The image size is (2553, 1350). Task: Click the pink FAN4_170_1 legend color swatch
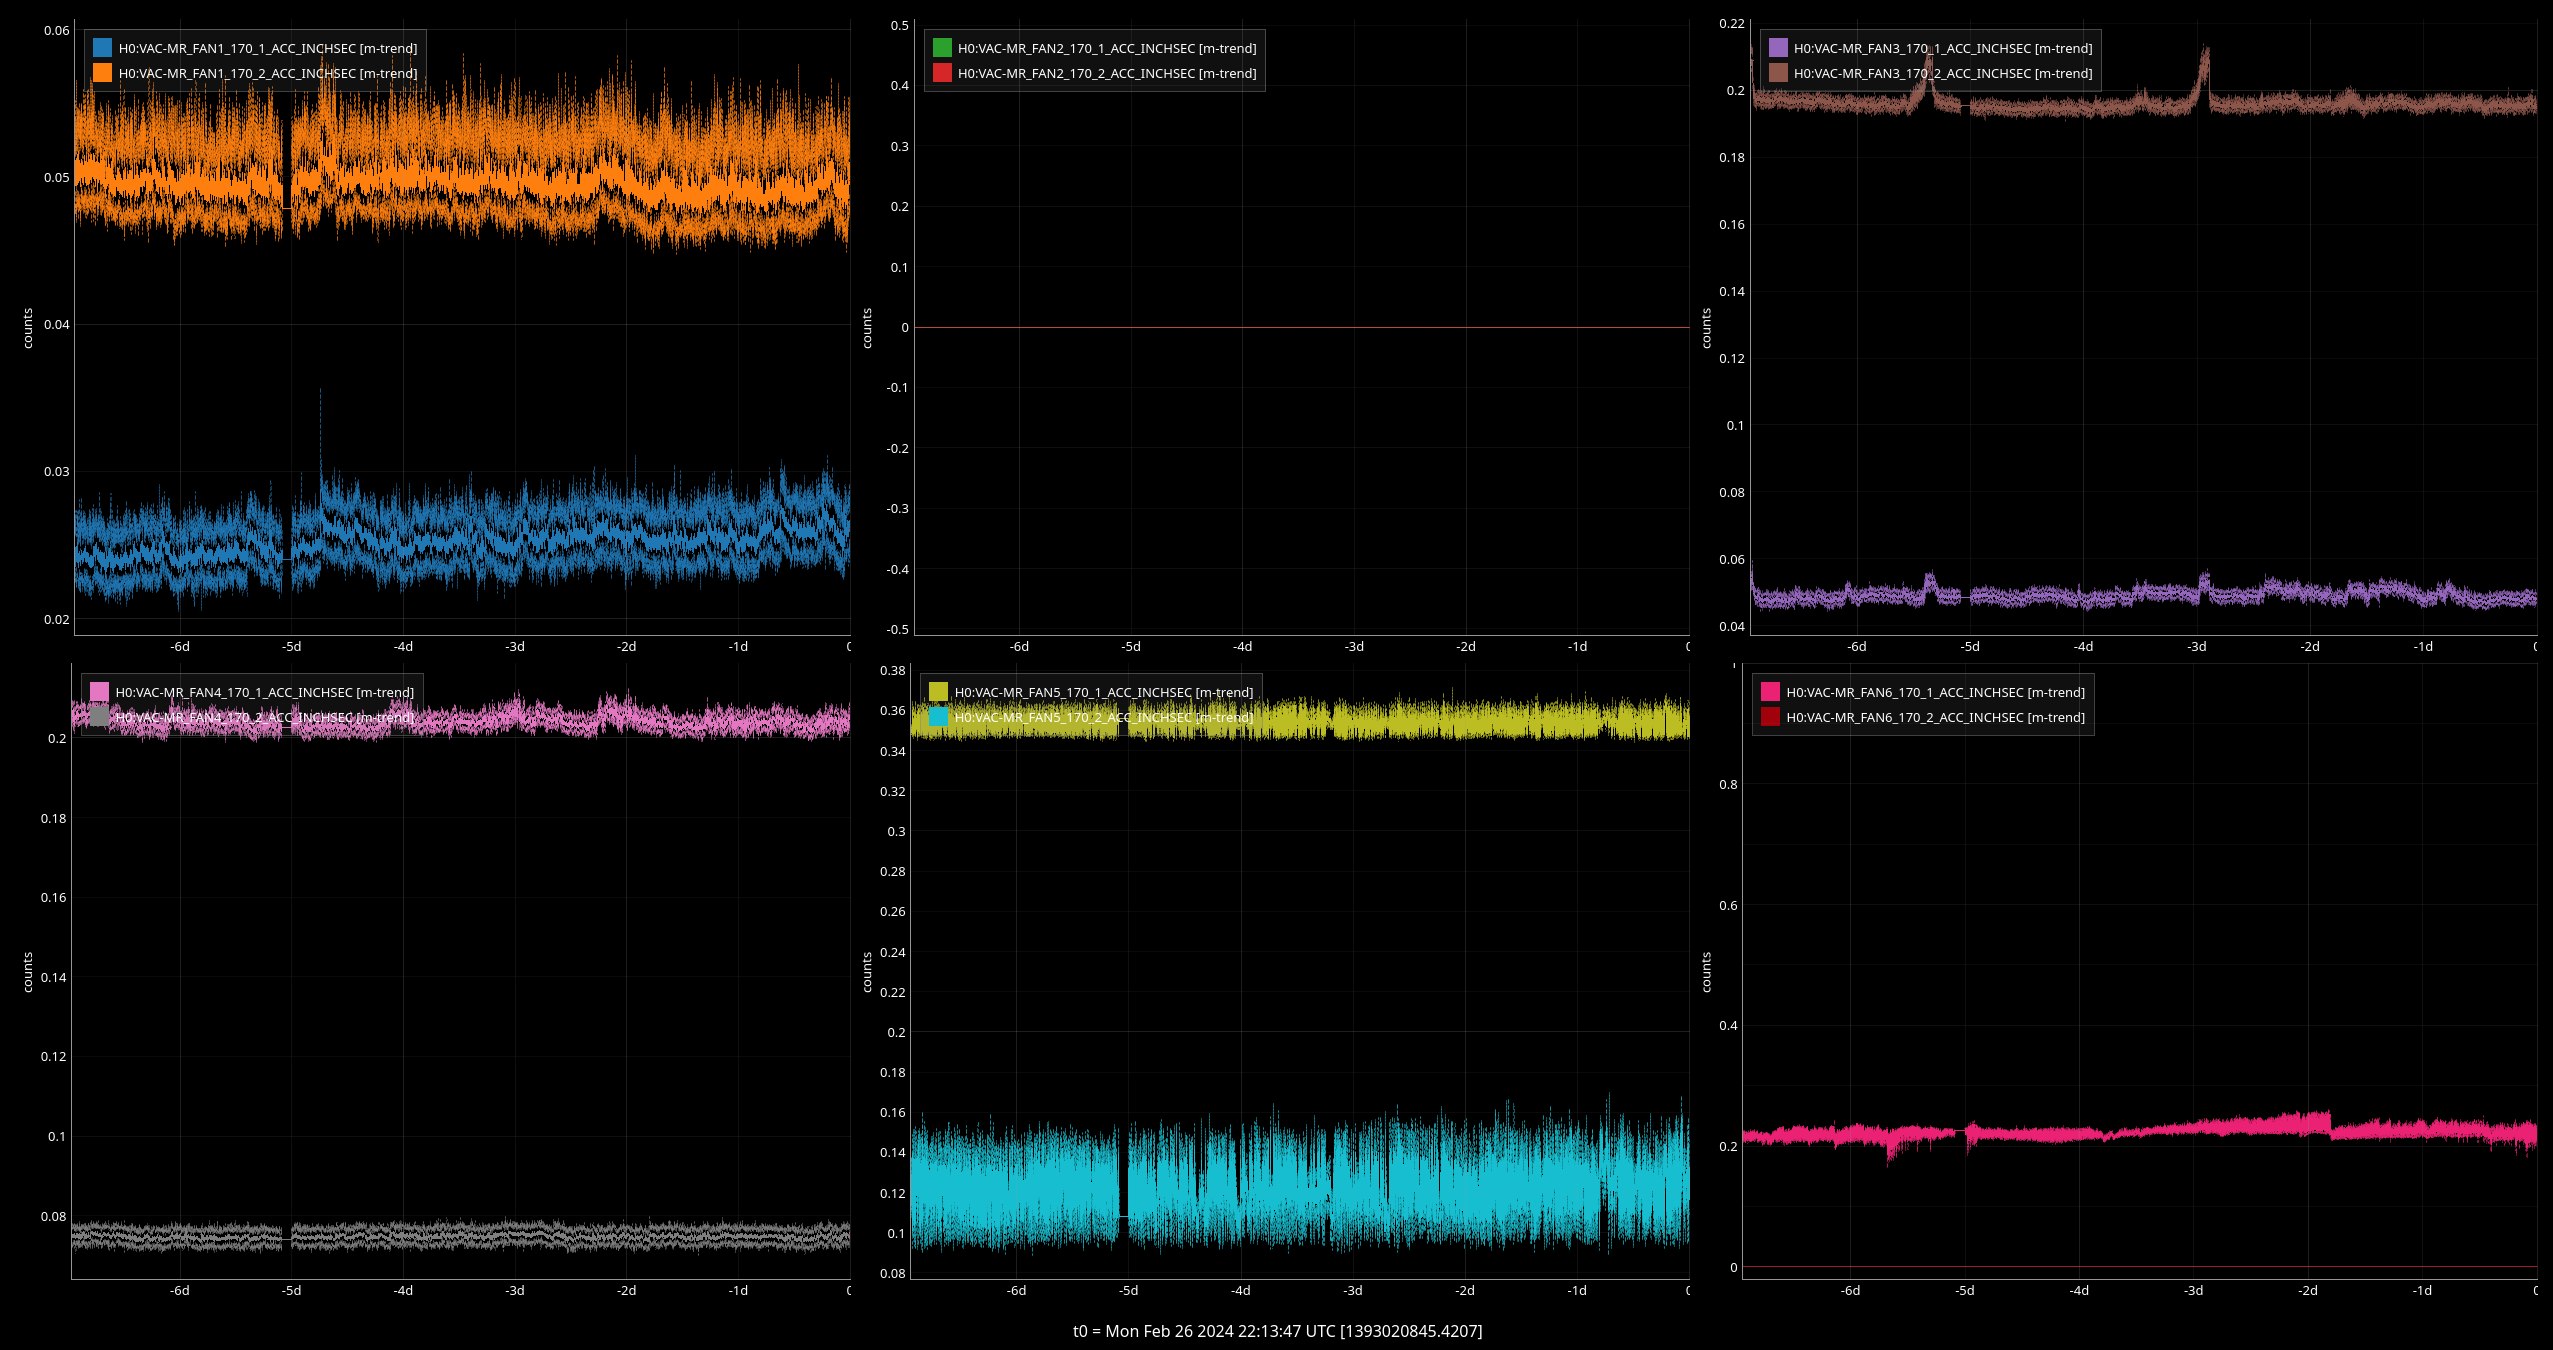(x=99, y=692)
